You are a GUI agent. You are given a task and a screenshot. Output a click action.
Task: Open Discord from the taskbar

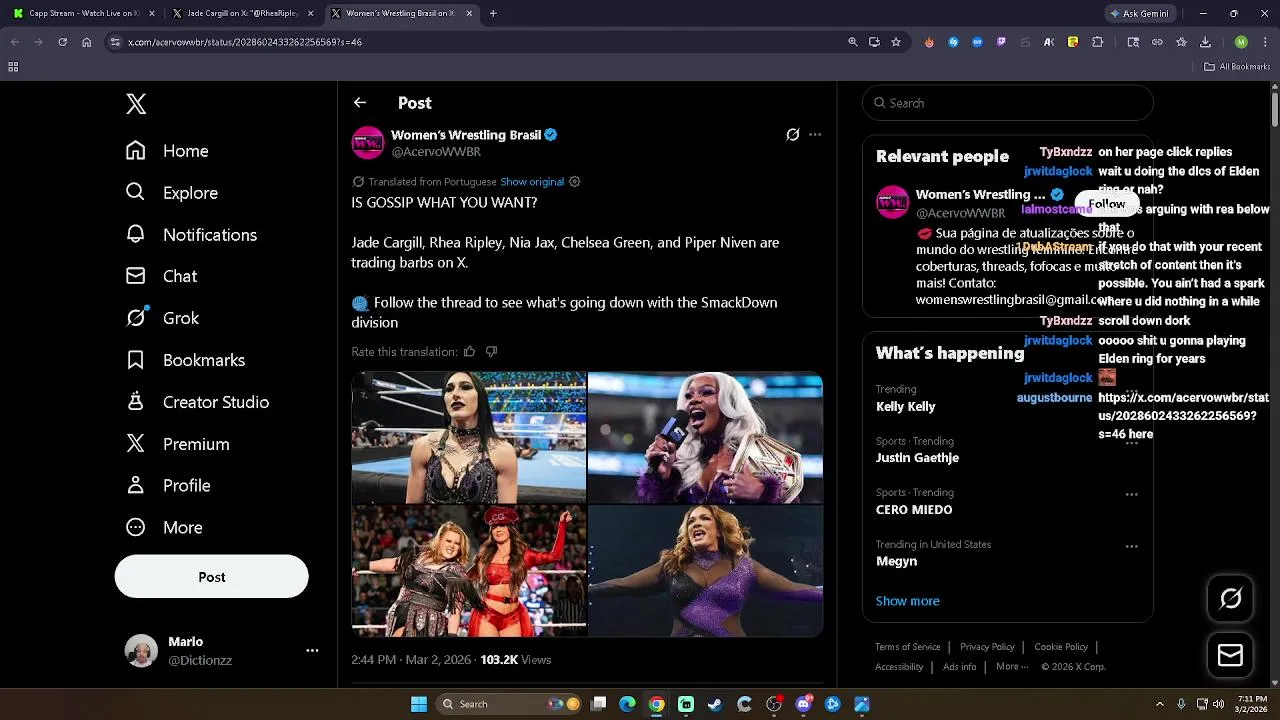(x=803, y=704)
